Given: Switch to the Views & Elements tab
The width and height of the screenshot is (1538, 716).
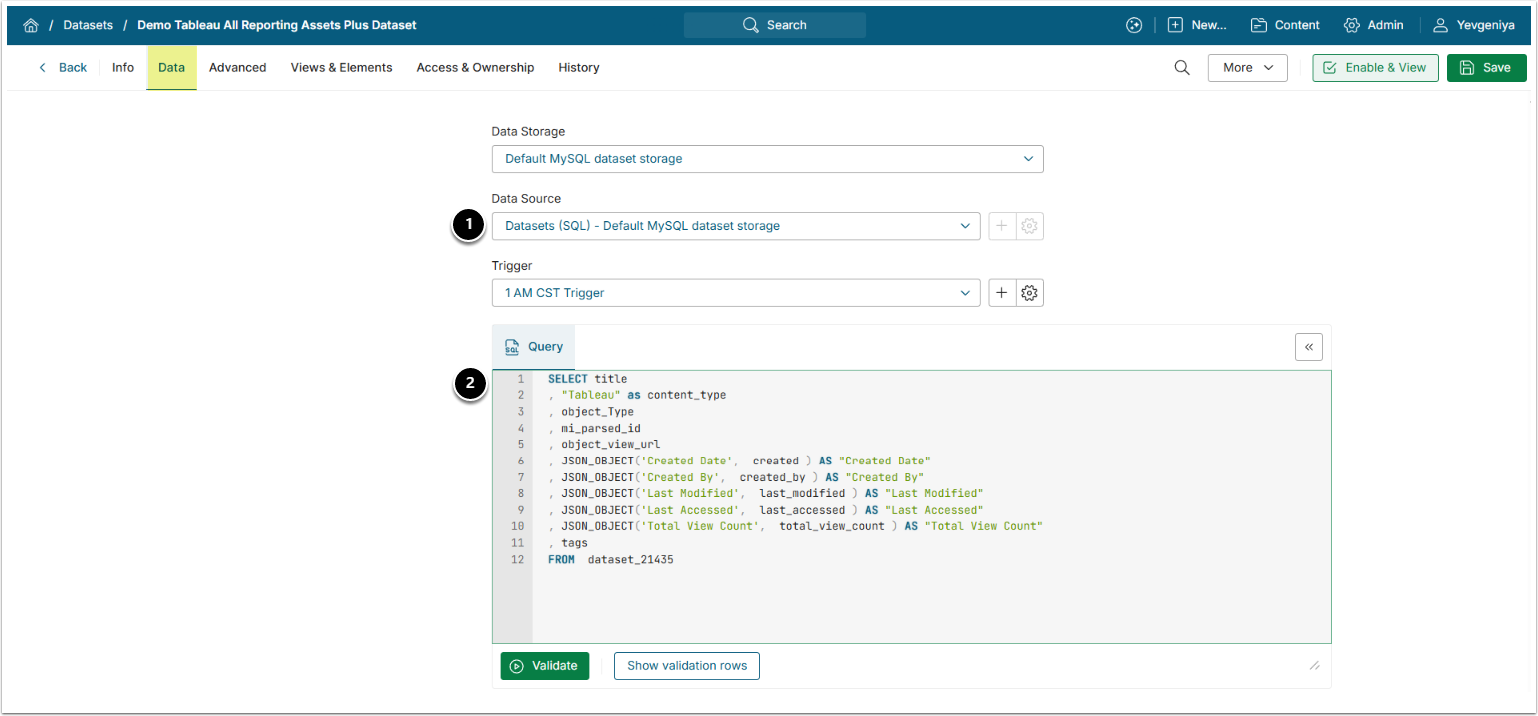Looking at the screenshot, I should pos(341,68).
